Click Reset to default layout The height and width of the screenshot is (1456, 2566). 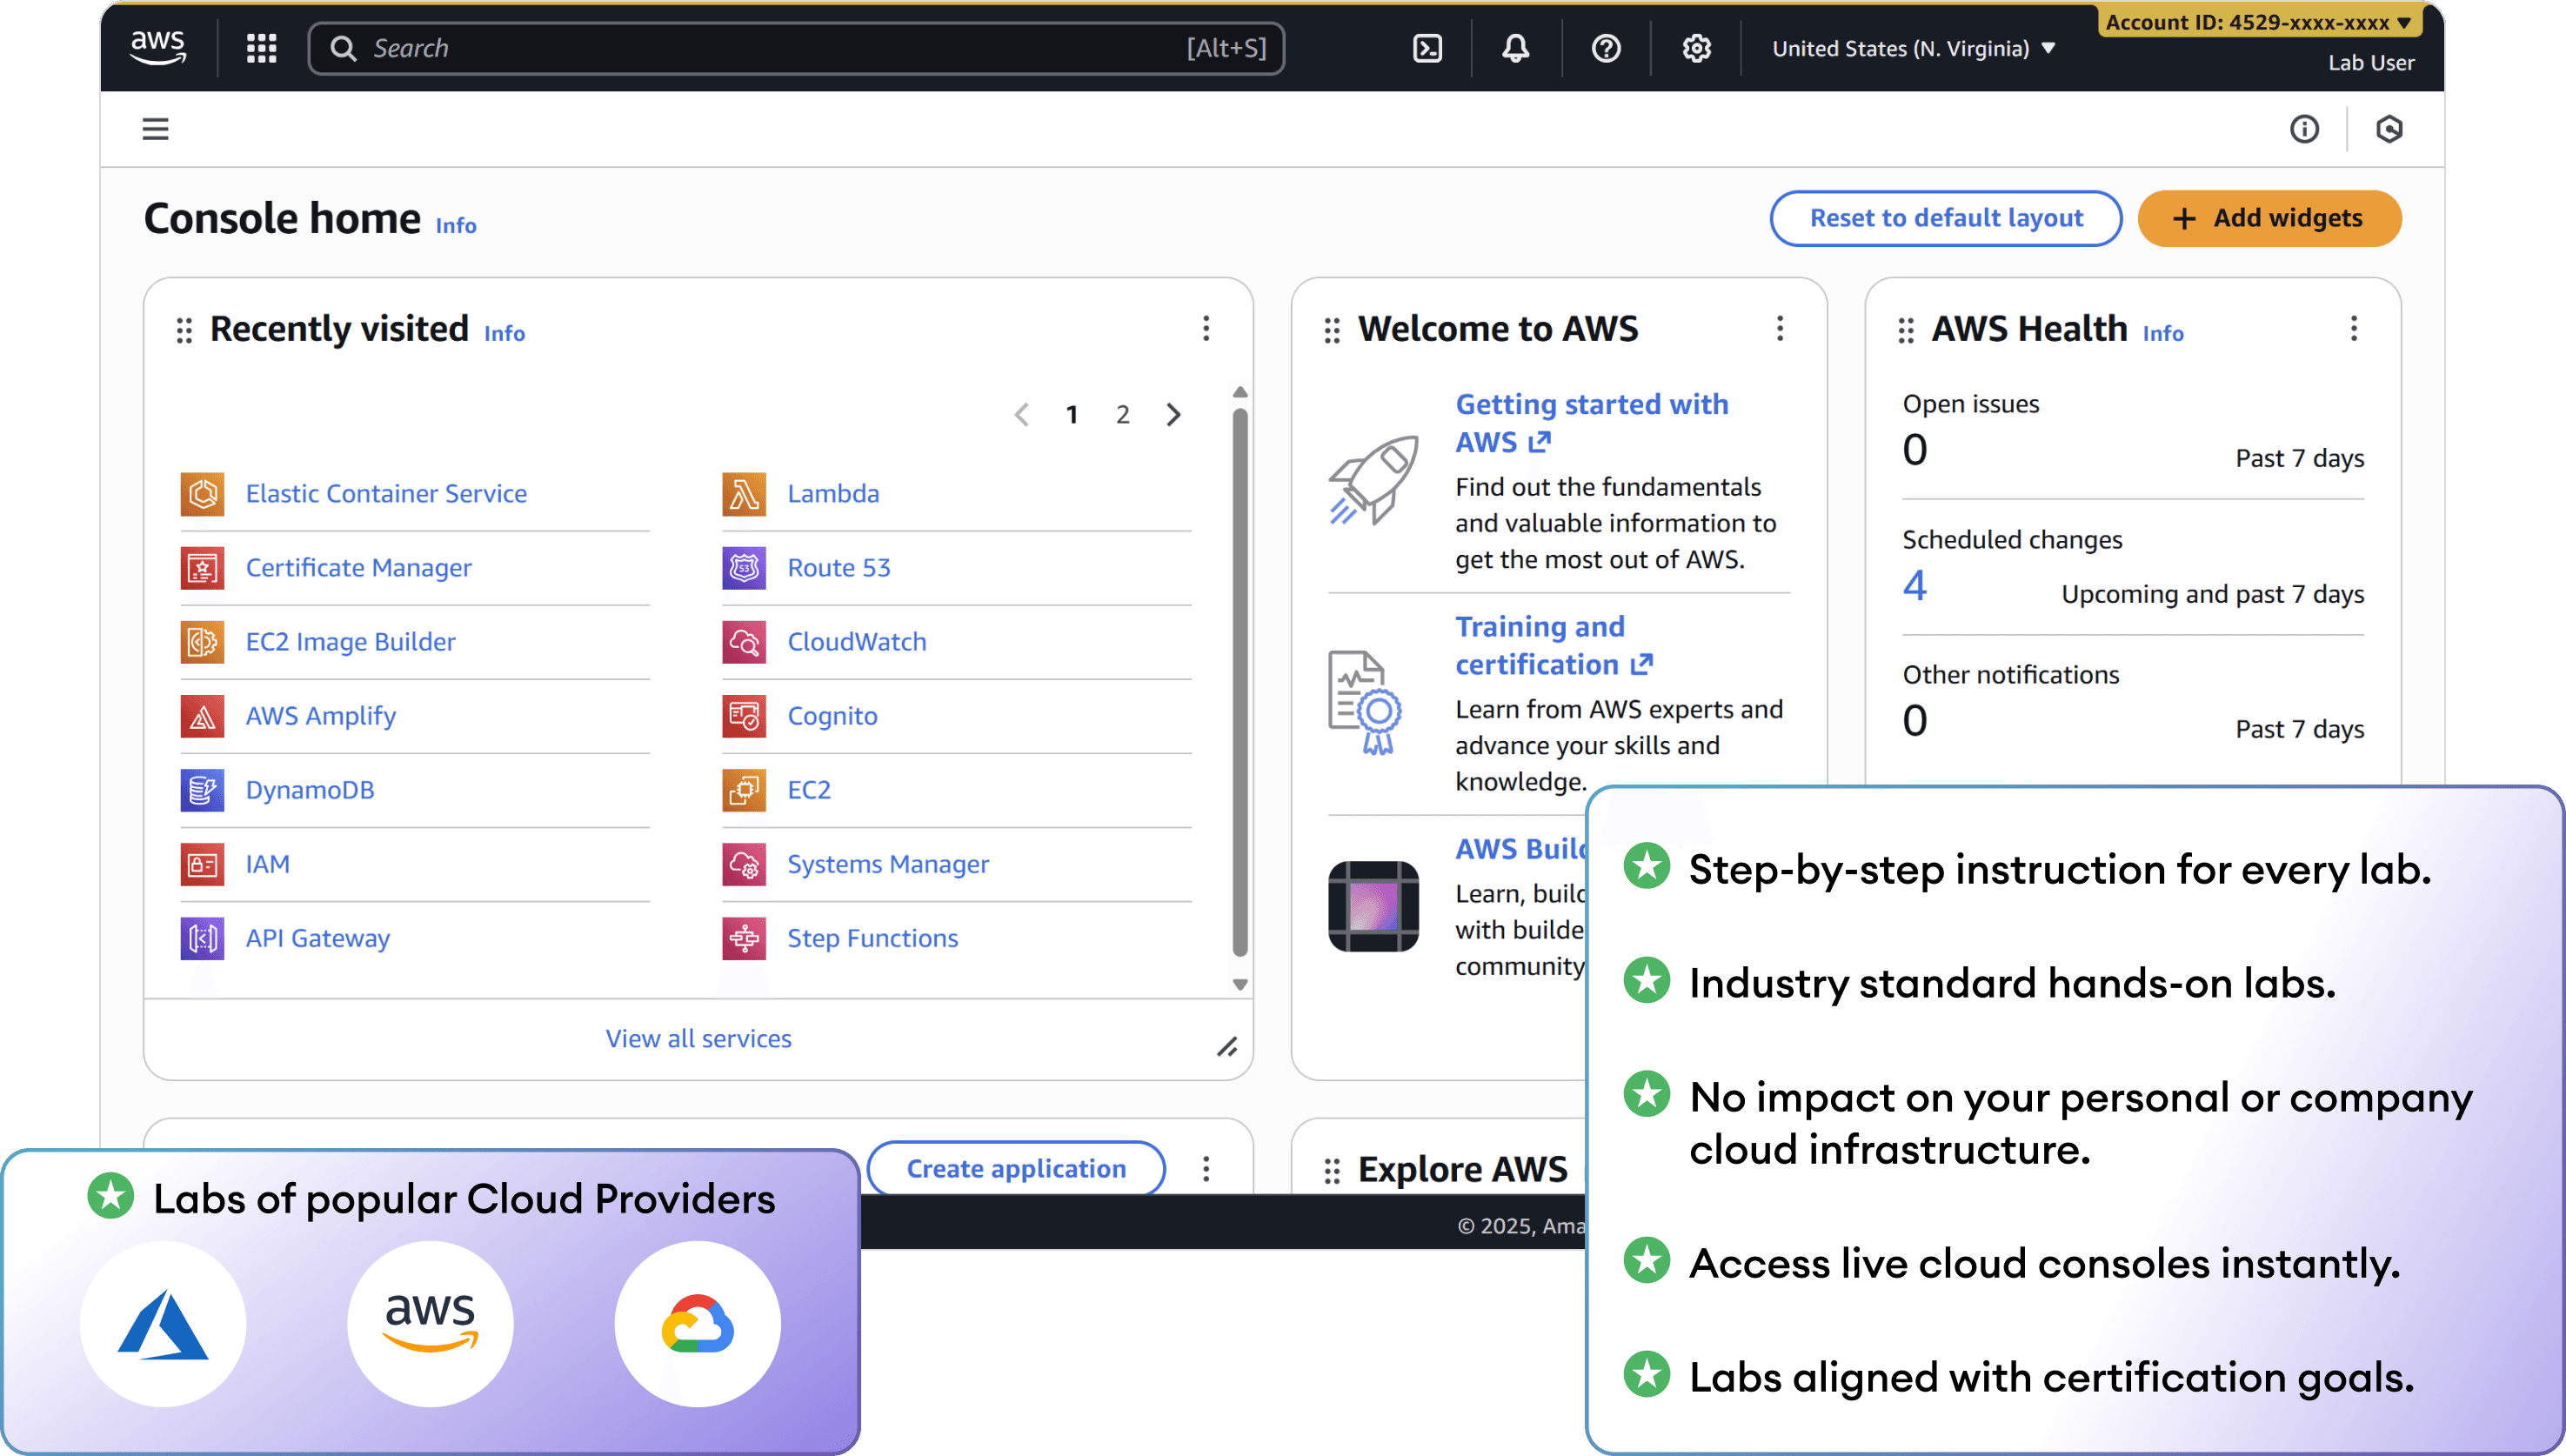pos(1945,218)
